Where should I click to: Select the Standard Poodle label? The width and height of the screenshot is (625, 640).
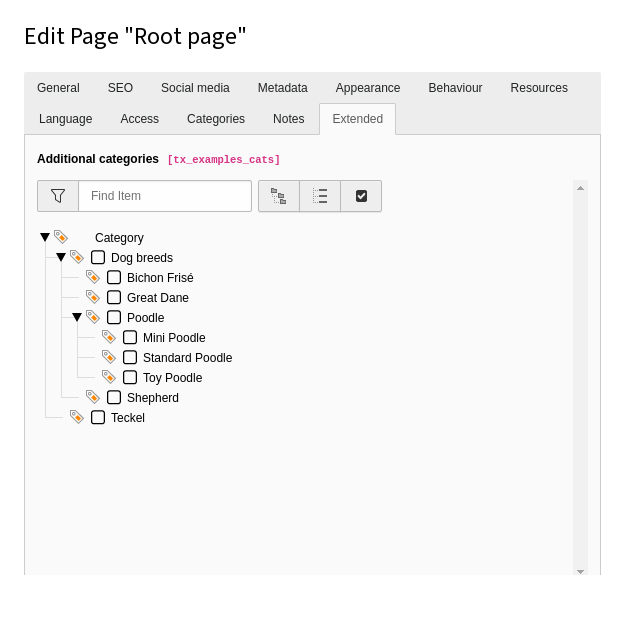(187, 358)
